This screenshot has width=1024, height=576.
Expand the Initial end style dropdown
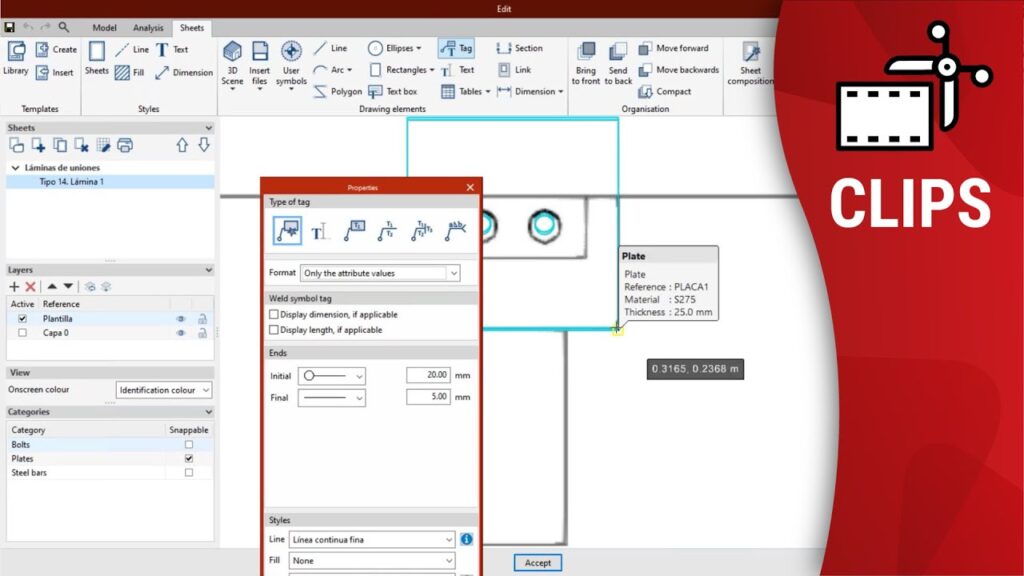[x=332, y=375]
